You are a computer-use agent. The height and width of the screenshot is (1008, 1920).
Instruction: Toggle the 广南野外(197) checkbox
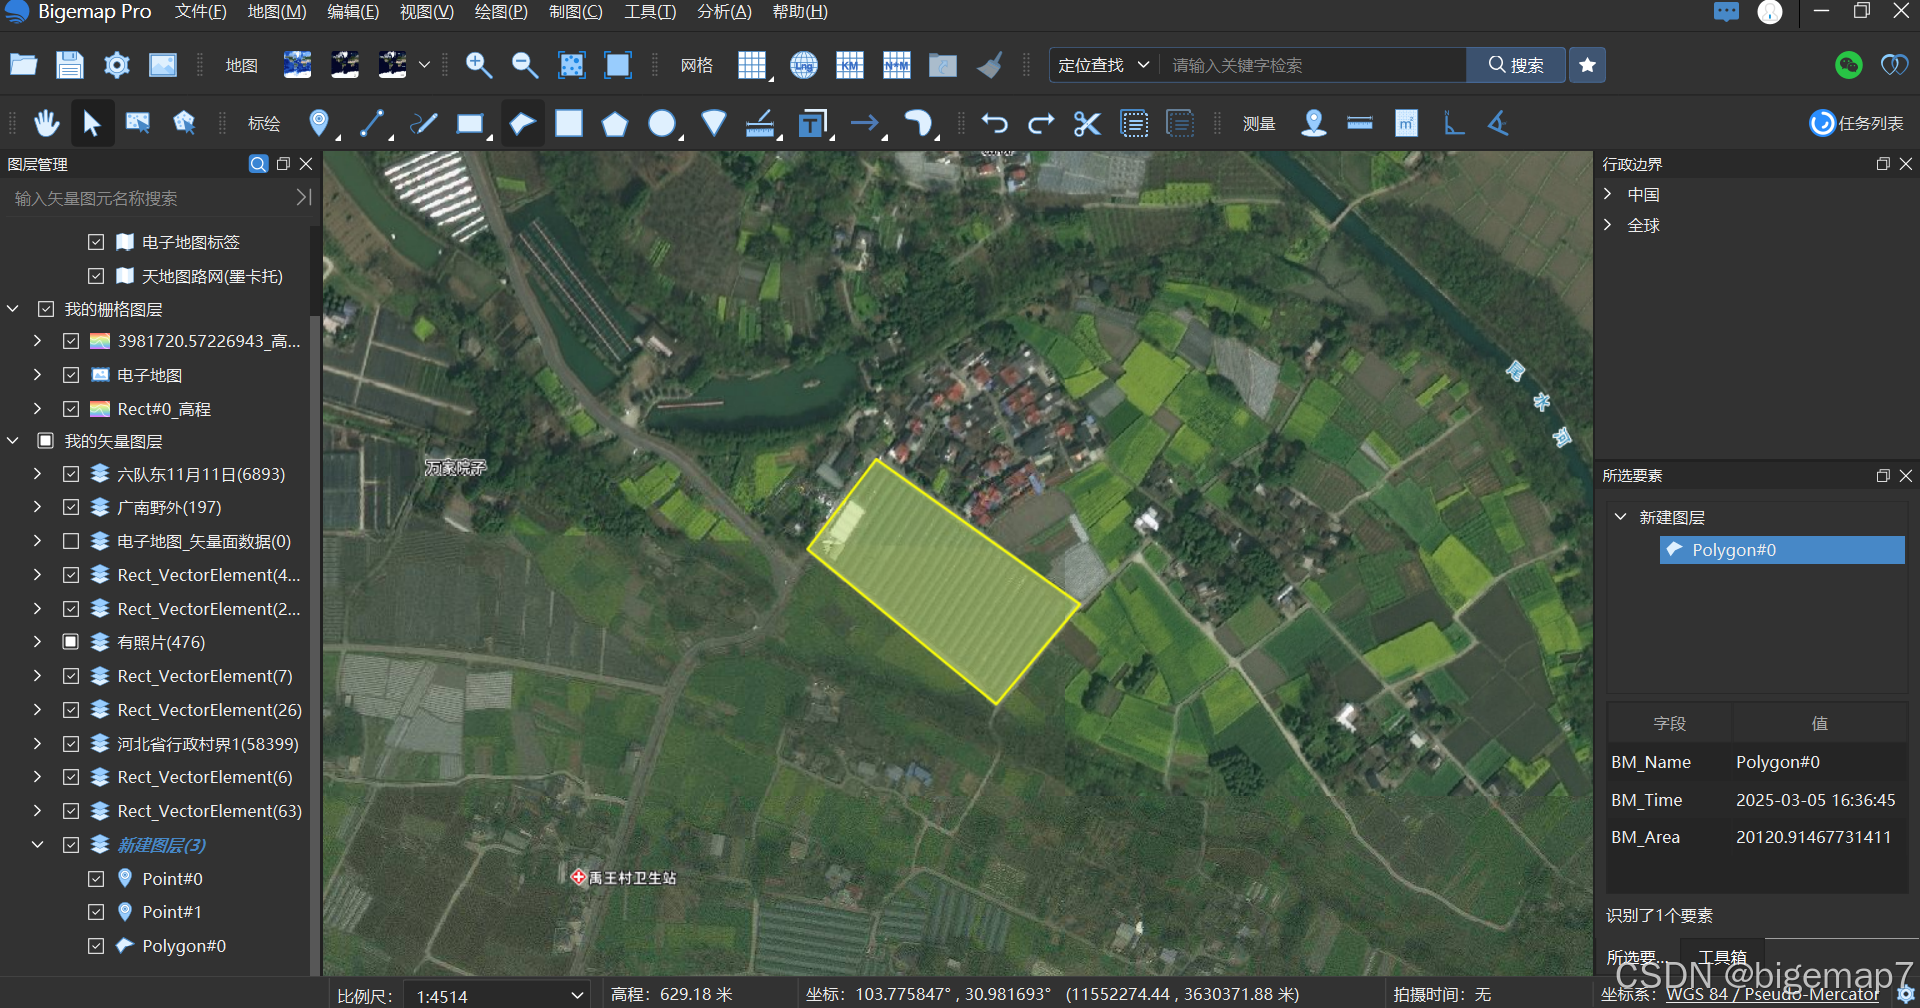71,507
